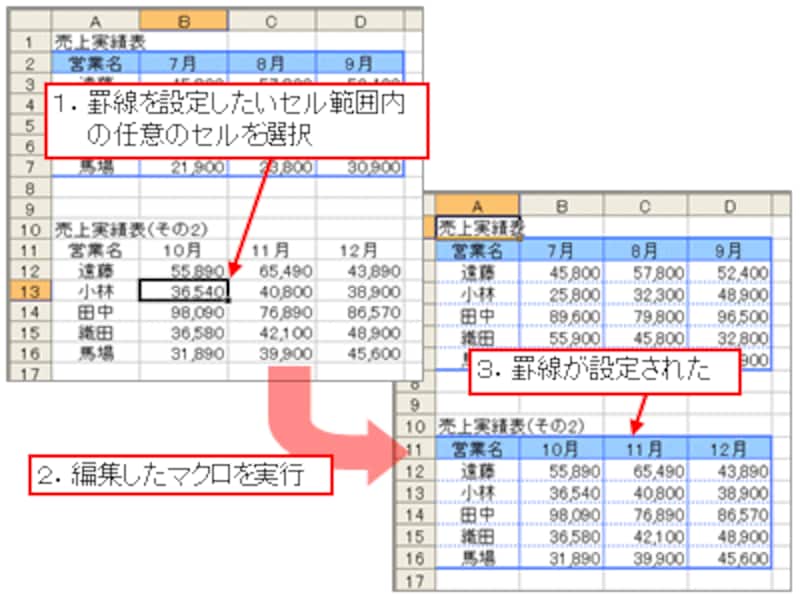Click '55,890' cell in left worksheet
The image size is (800, 596).
(184, 271)
